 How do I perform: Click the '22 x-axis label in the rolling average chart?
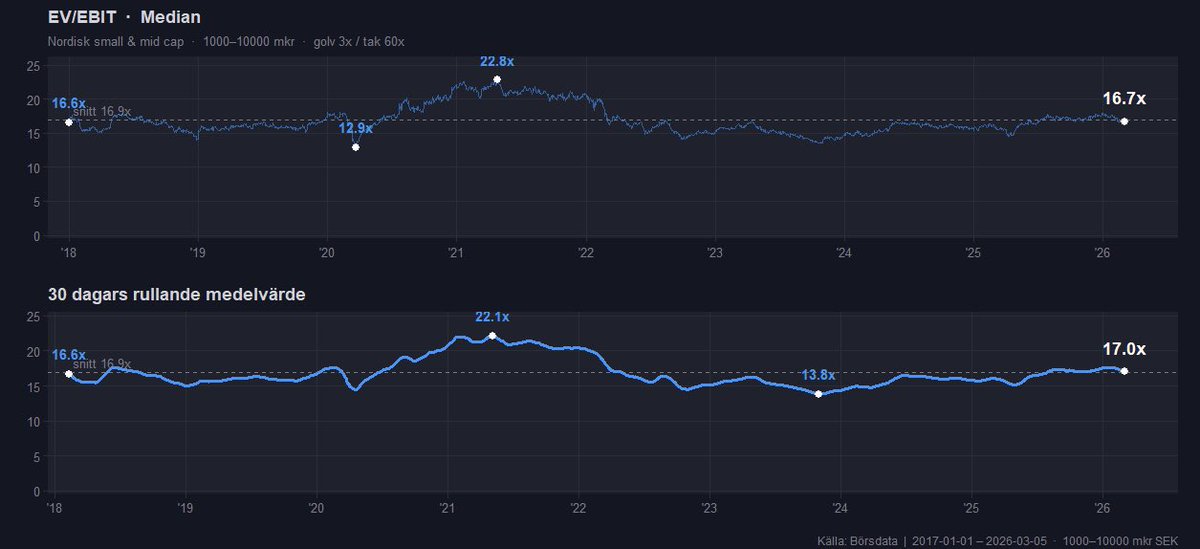(x=578, y=508)
